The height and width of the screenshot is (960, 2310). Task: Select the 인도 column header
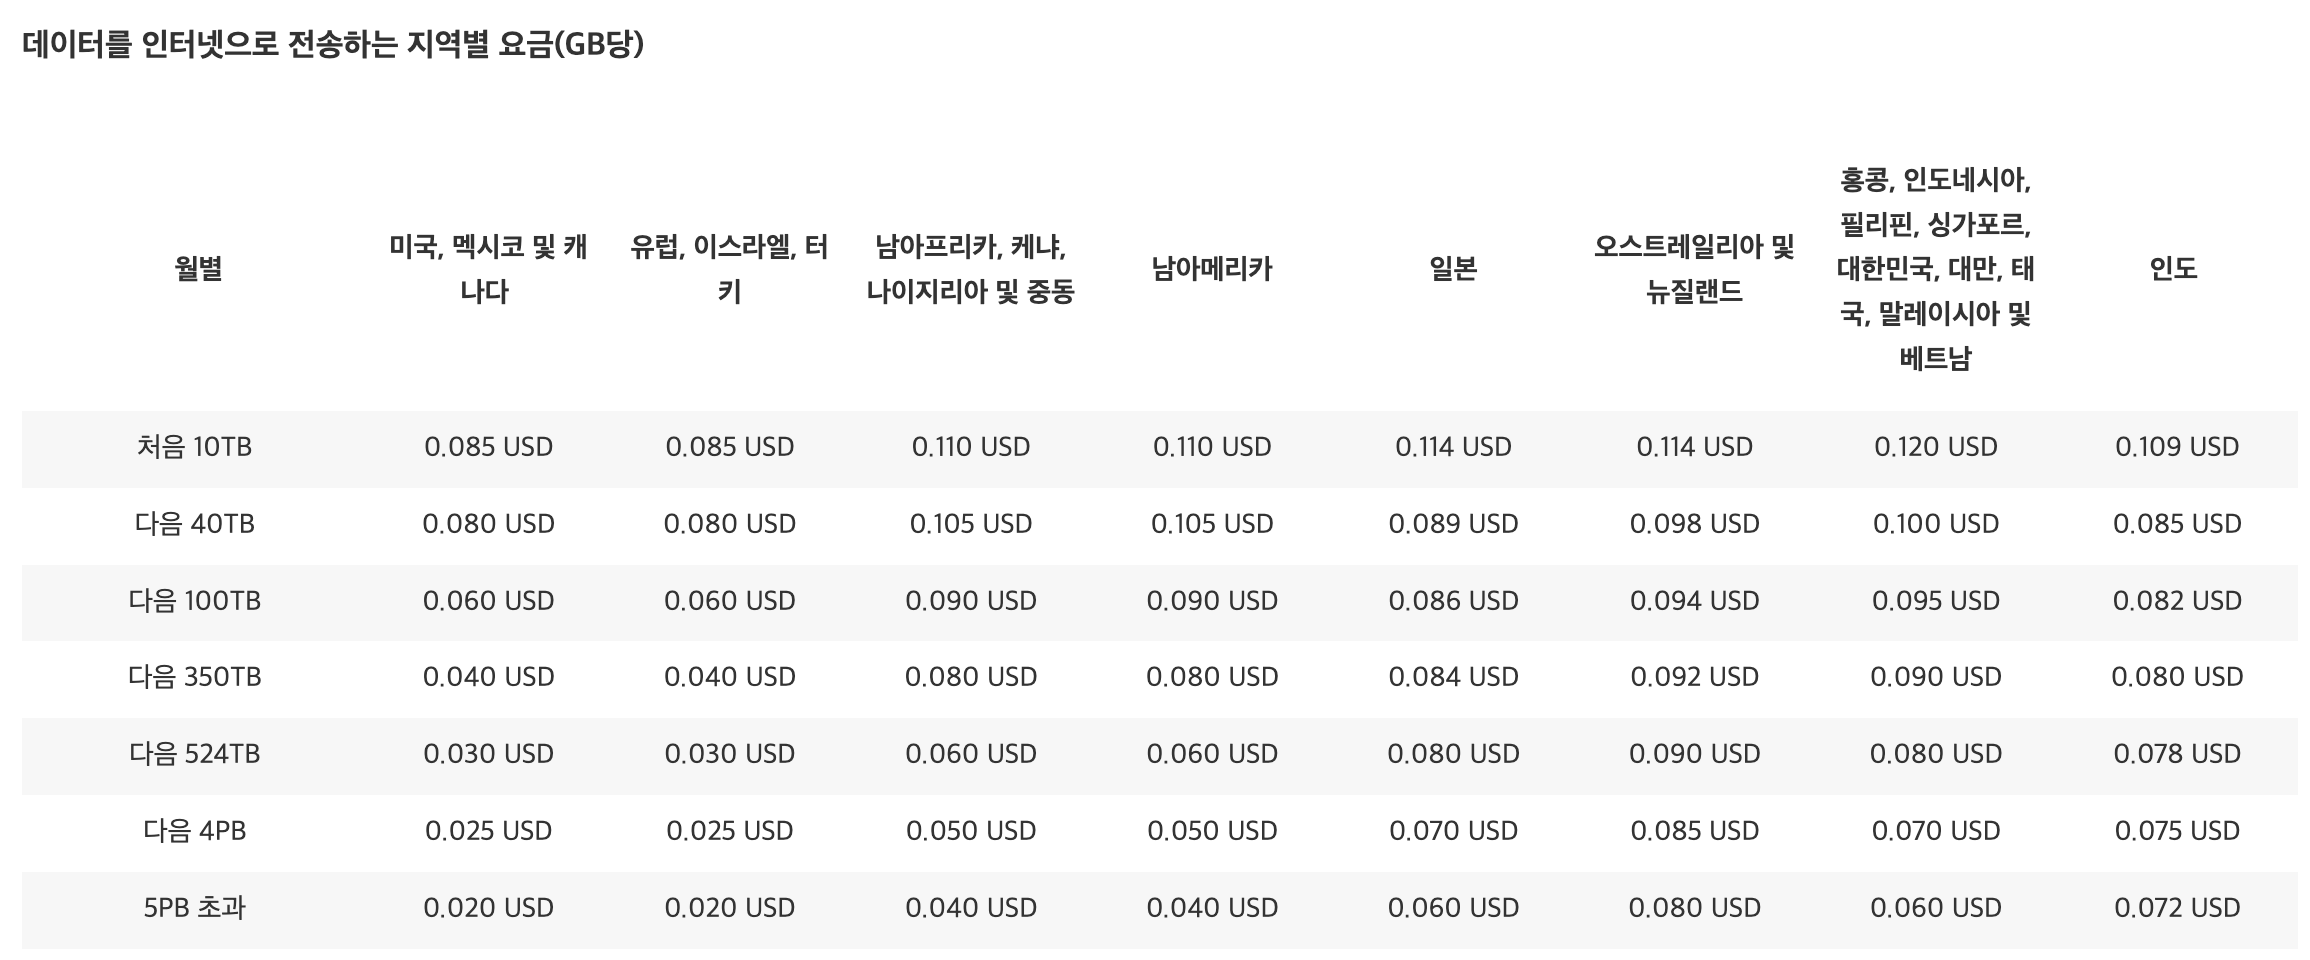point(2173,269)
